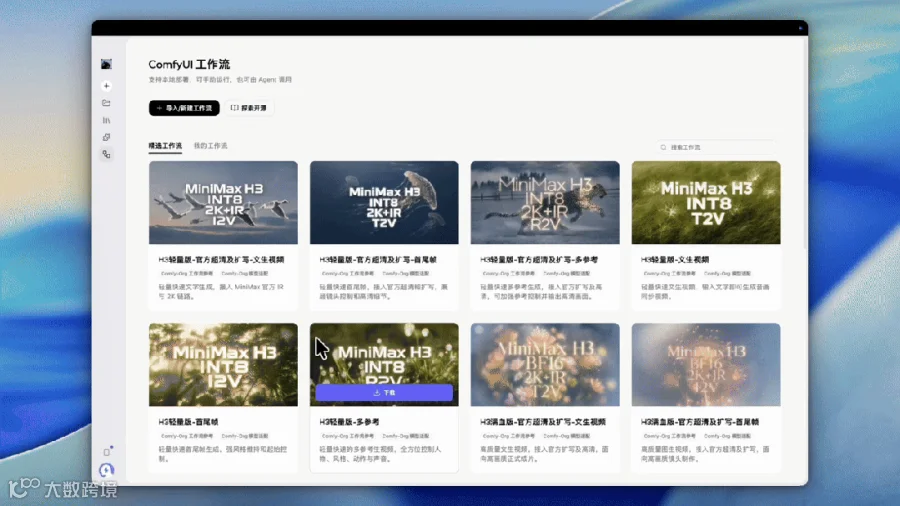The width and height of the screenshot is (900, 506).
Task: Click Comfy-Org 工作流参考 tag on H3轻量版-首尾帧 card
Action: pos(187,436)
